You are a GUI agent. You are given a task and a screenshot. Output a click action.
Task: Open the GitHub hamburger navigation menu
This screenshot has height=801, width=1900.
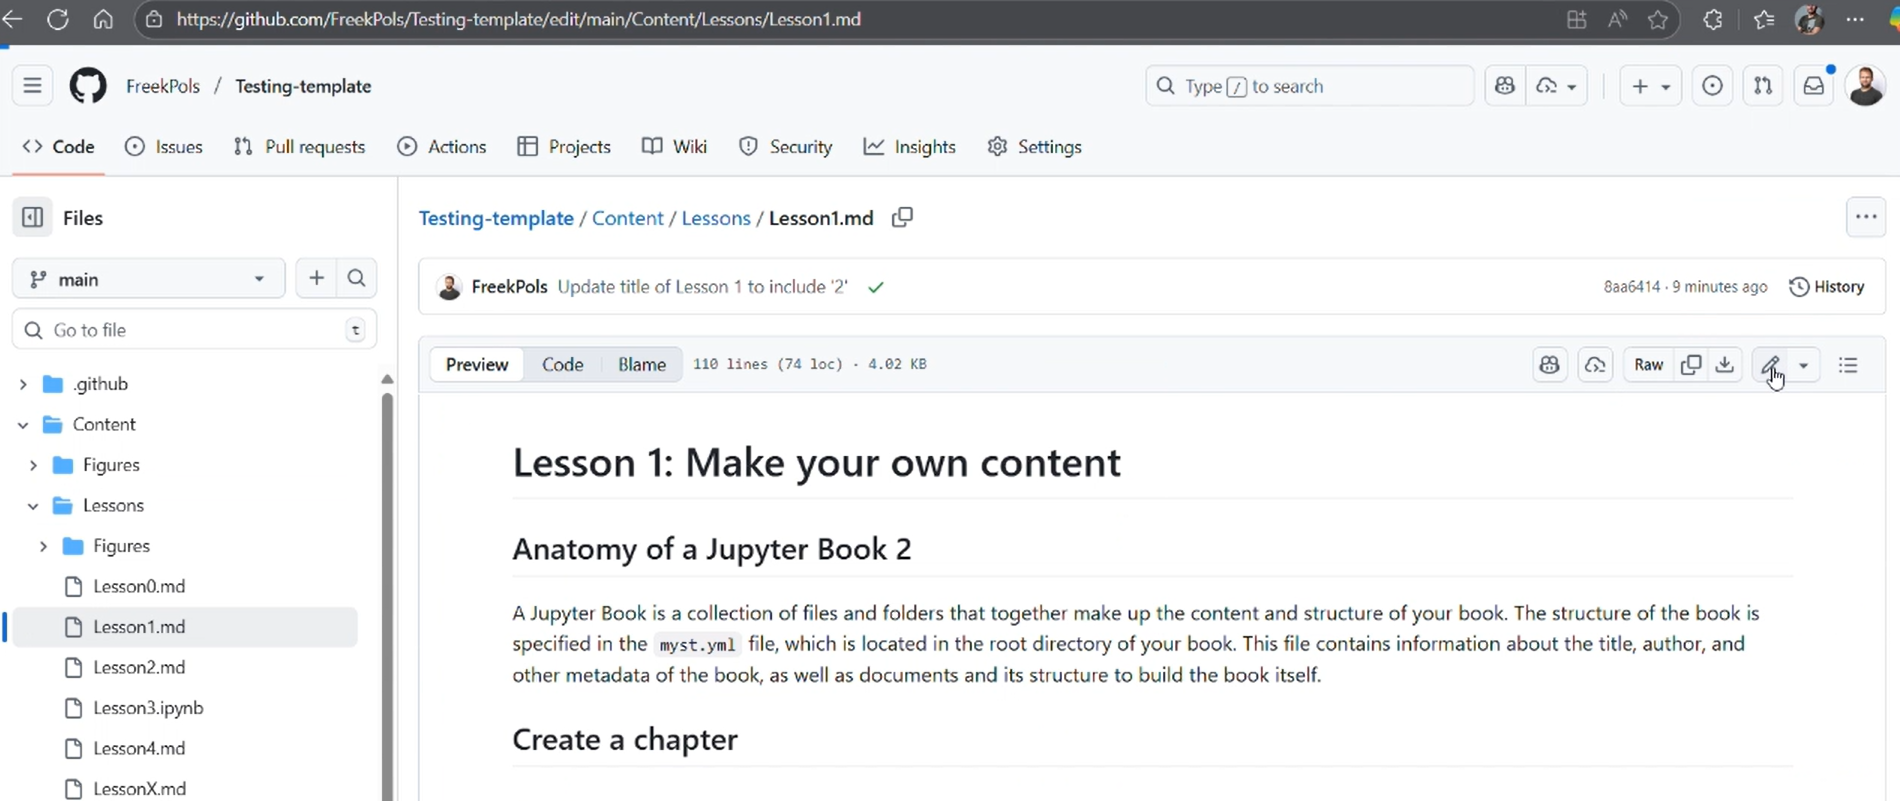click(32, 86)
